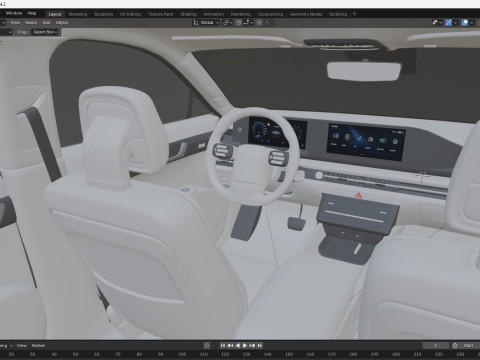Toggle auto keying record button

point(207,346)
